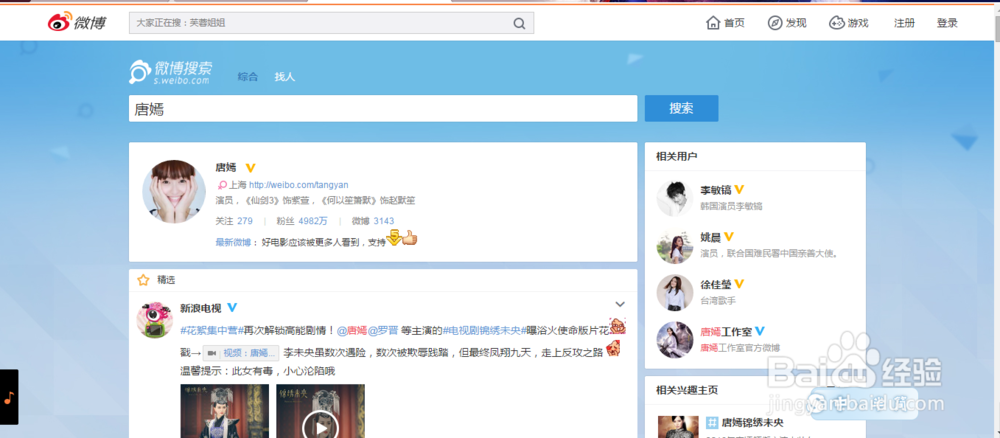Screen dimensions: 1000x438
Task: Click the 相关用户 heading
Action: (x=677, y=156)
